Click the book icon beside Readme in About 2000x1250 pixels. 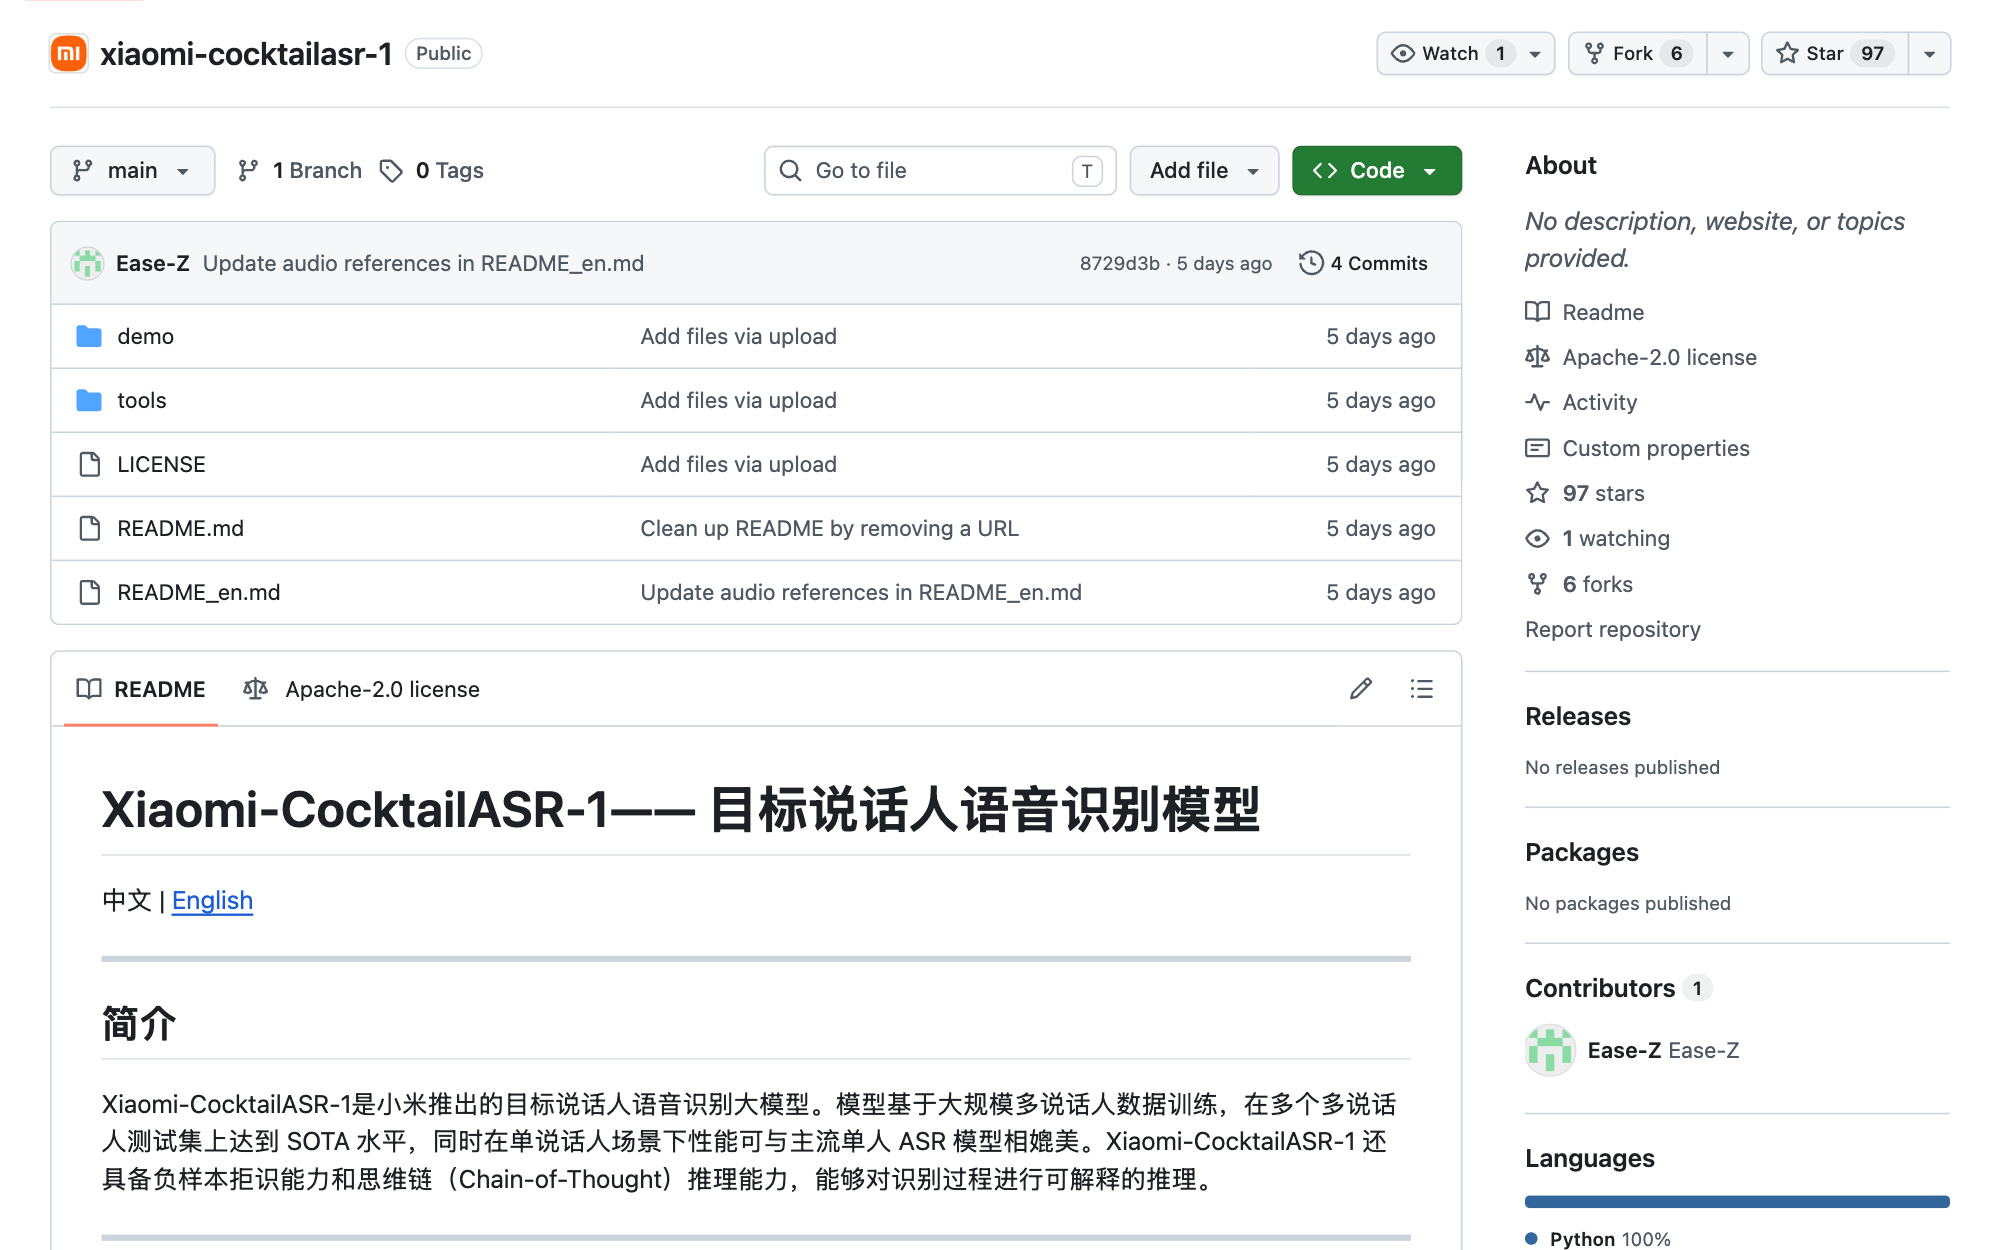(x=1537, y=312)
